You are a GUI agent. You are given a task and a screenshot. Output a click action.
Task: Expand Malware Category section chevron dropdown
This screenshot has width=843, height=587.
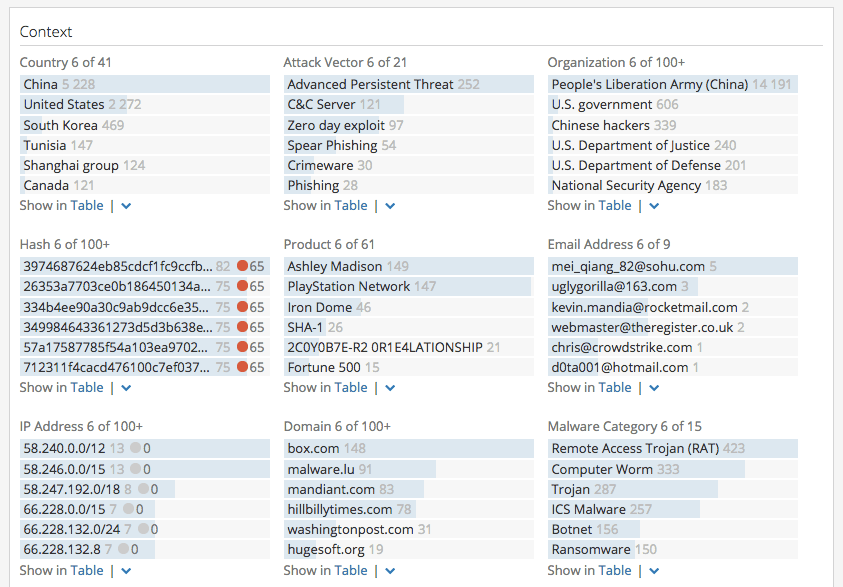pos(654,571)
